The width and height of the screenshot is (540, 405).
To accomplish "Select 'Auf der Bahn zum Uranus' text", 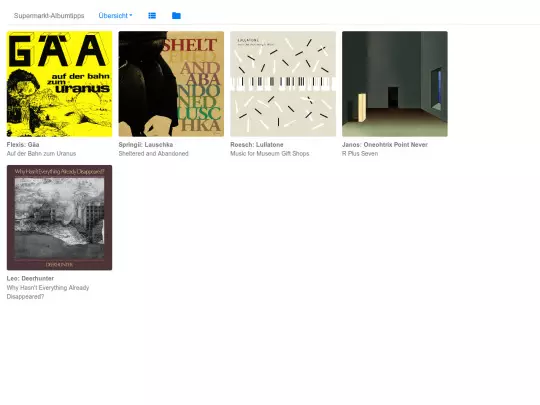I will 41,154.
